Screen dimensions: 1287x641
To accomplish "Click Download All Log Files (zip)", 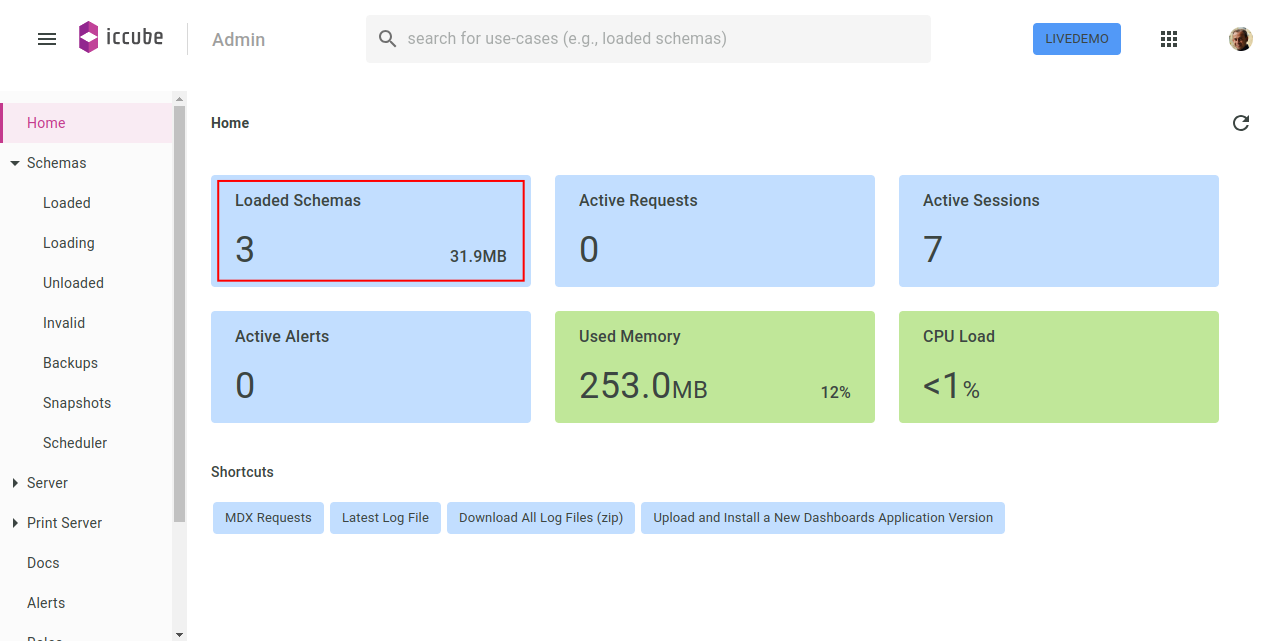I will pyautogui.click(x=540, y=518).
